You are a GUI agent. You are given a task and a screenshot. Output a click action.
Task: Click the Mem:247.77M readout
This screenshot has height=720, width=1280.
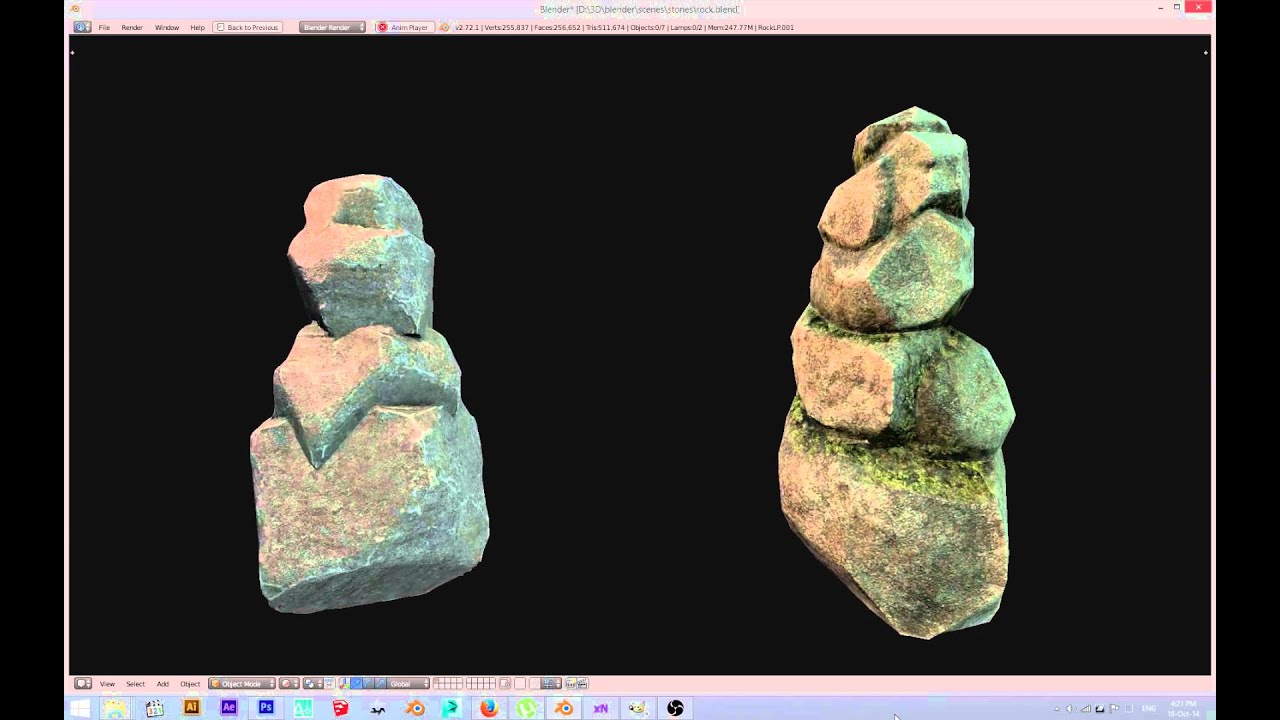pyautogui.click(x=729, y=27)
